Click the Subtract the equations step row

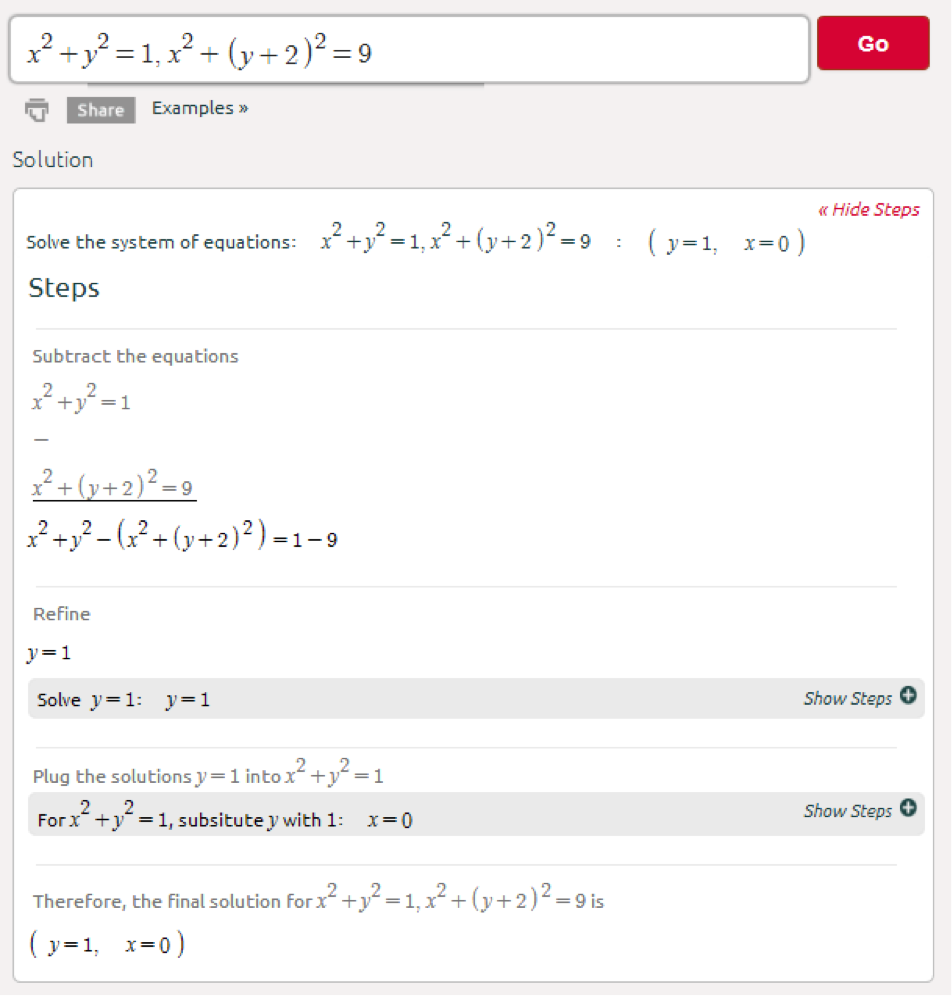click(135, 356)
